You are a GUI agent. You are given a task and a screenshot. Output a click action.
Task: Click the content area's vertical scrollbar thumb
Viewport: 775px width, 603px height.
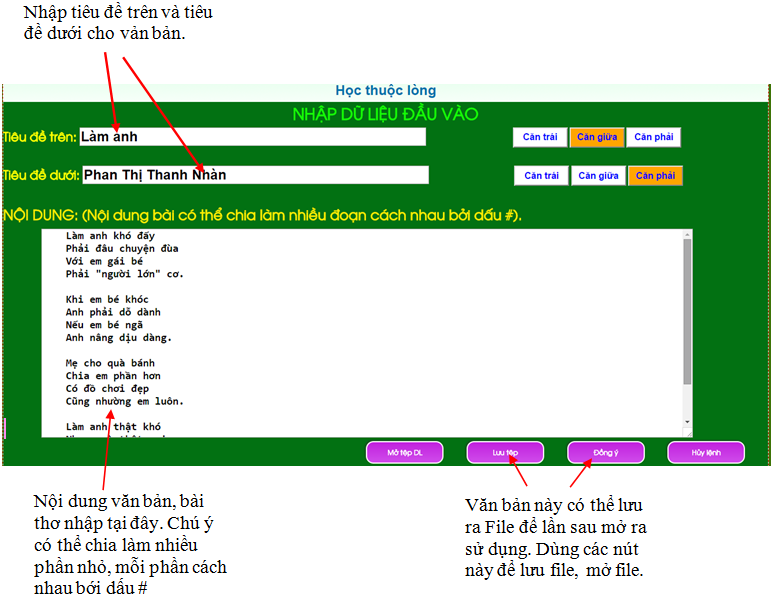[687, 310]
